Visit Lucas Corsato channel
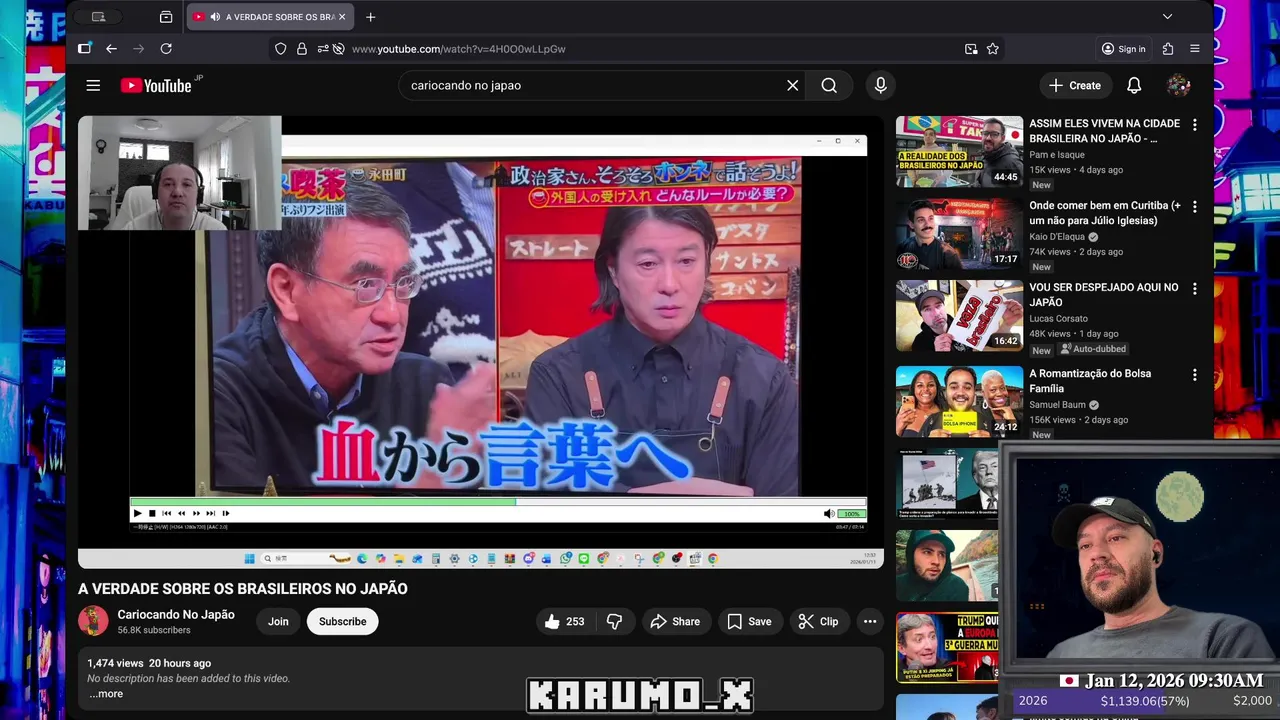The height and width of the screenshot is (720, 1280). (1058, 319)
